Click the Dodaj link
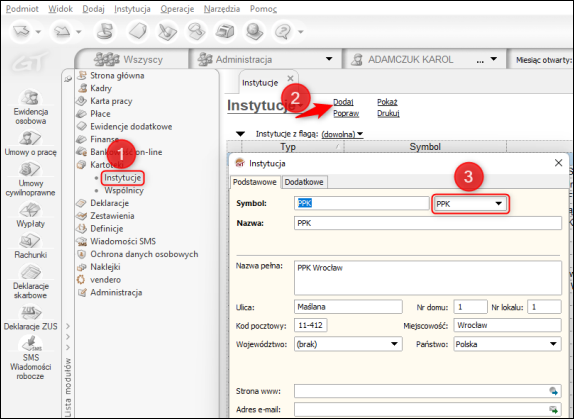The height and width of the screenshot is (419, 574). (343, 102)
